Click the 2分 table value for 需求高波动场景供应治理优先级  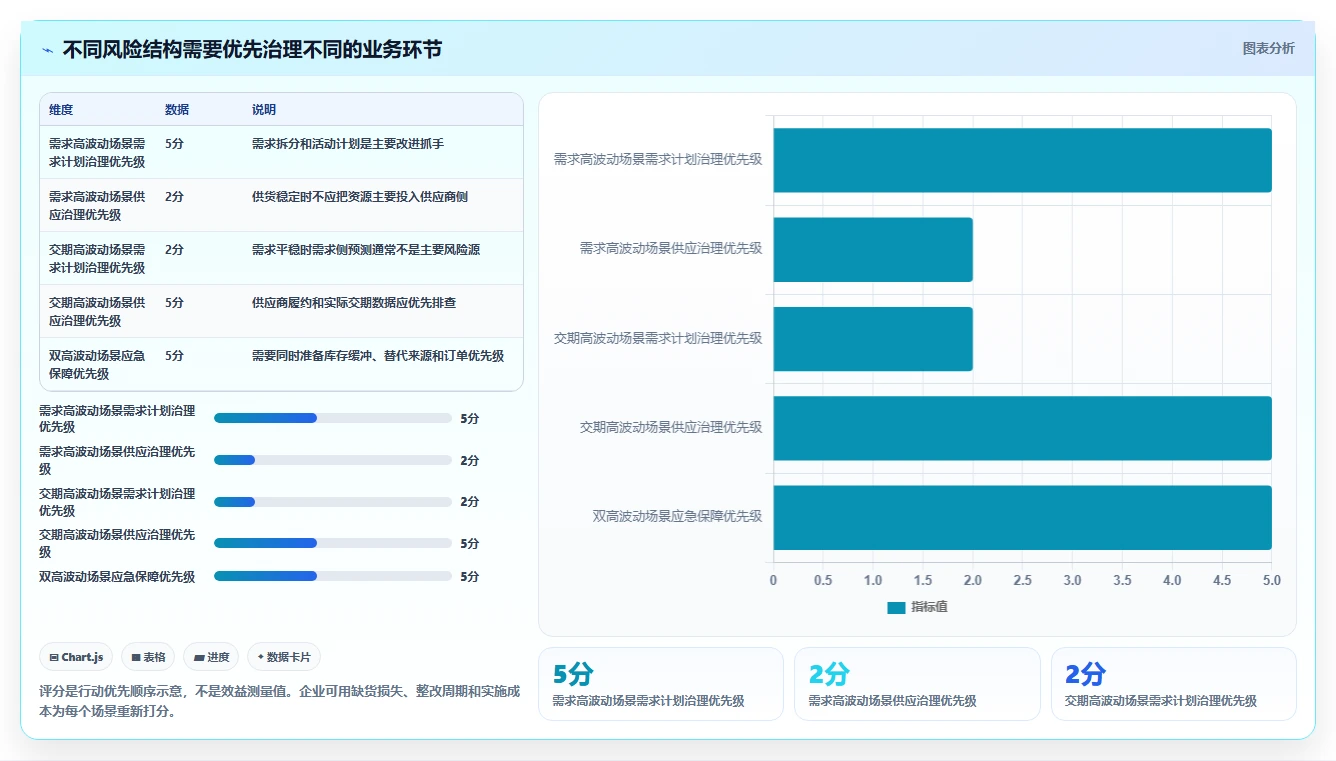coord(174,197)
